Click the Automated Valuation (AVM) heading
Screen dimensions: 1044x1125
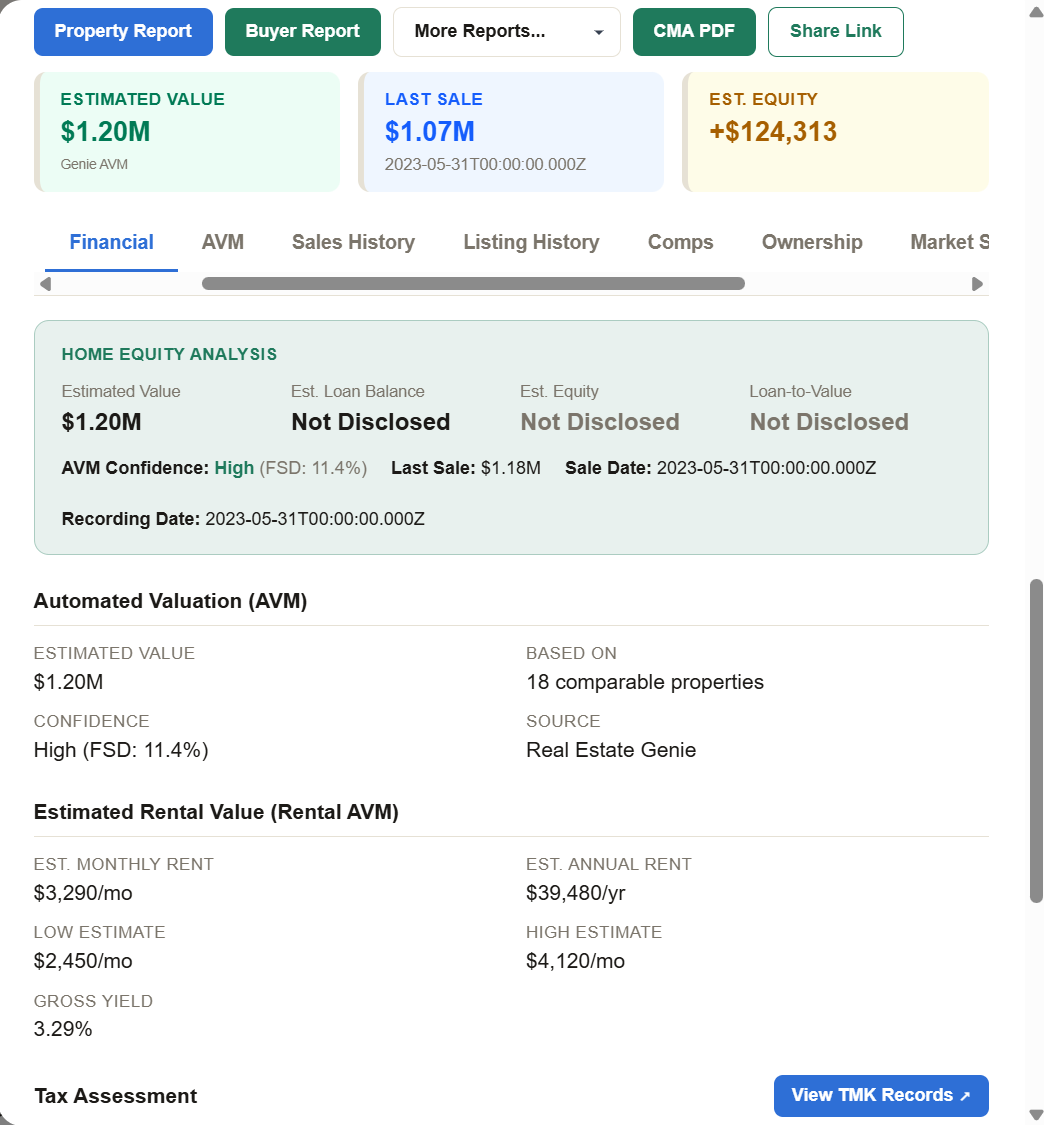click(171, 601)
